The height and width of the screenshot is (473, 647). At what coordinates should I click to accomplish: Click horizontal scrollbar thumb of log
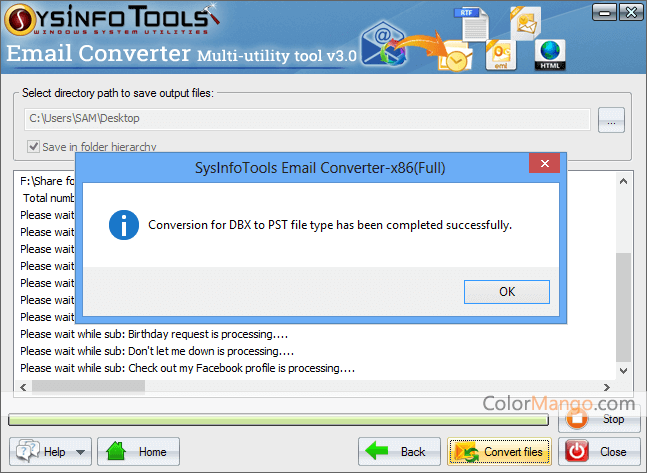click(x=88, y=387)
